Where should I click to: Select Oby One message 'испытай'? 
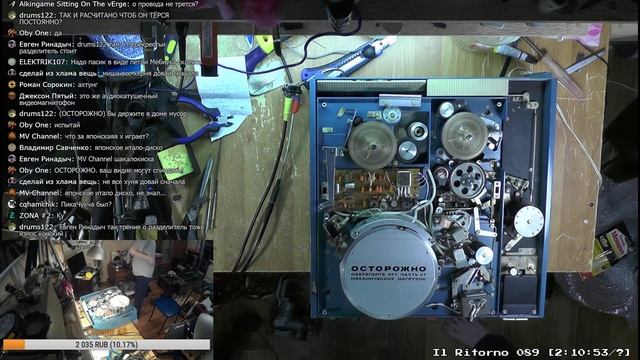click(67, 125)
